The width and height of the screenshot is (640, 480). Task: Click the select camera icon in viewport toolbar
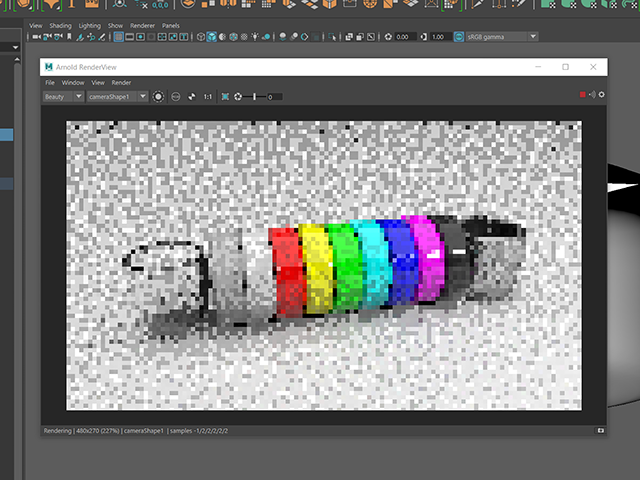pos(36,37)
